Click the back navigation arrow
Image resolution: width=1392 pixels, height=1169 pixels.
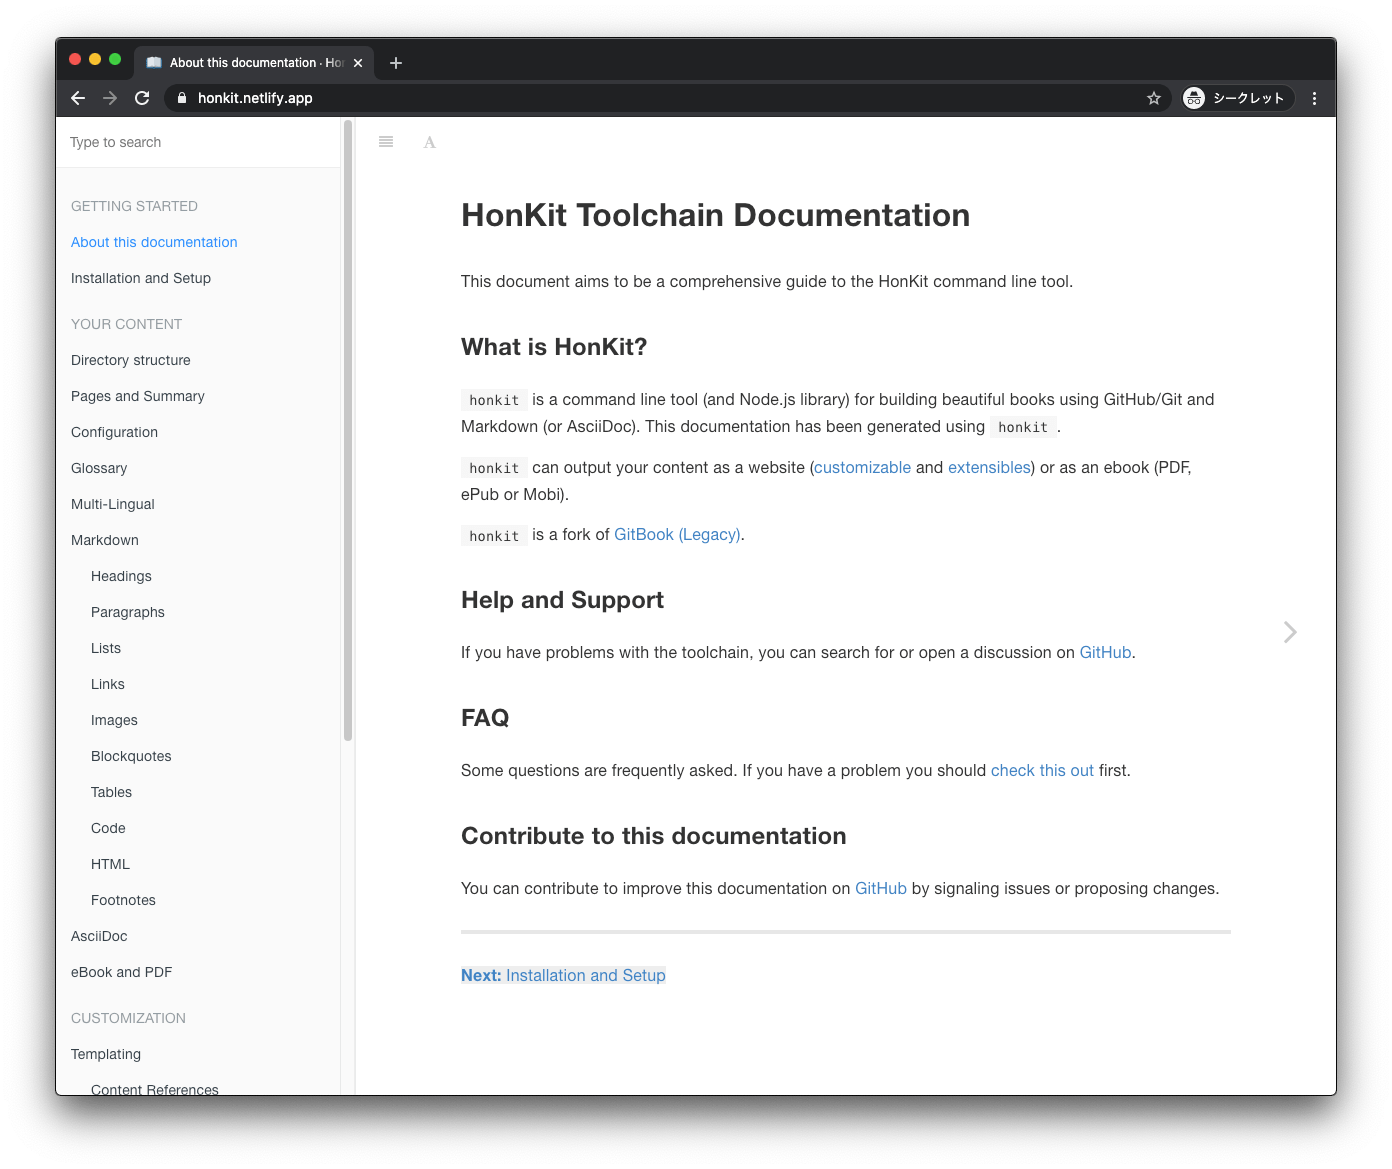(78, 98)
